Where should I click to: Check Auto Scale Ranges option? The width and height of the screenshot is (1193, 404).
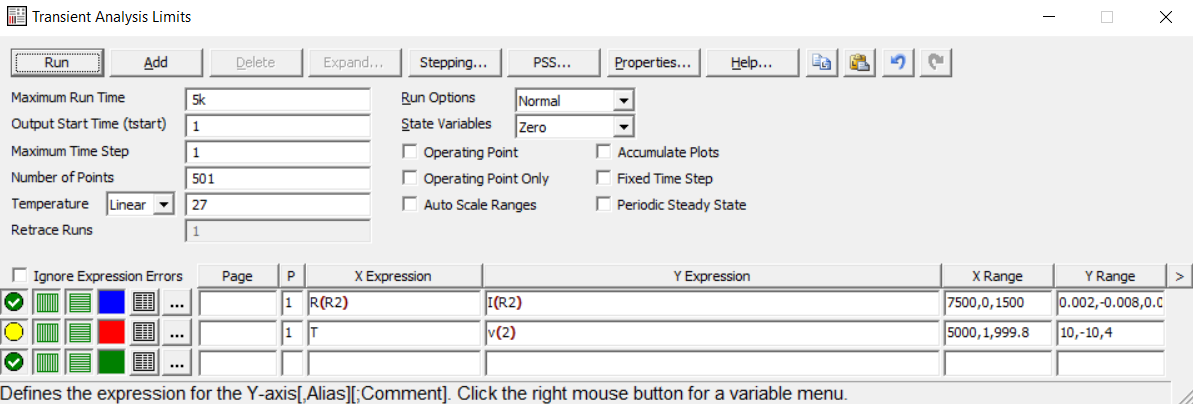410,205
